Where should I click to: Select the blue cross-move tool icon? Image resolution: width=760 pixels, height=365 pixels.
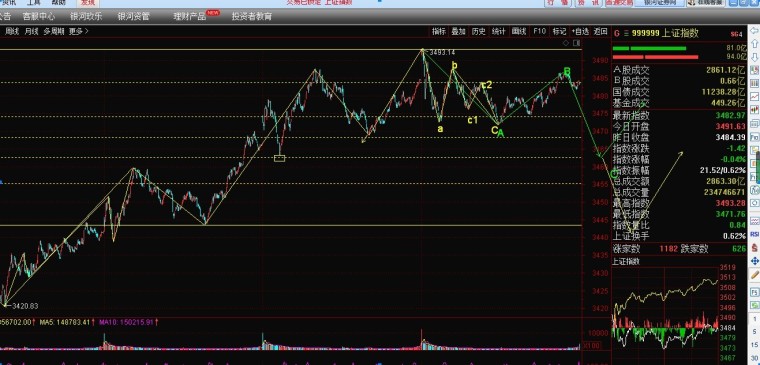[x=755, y=261]
